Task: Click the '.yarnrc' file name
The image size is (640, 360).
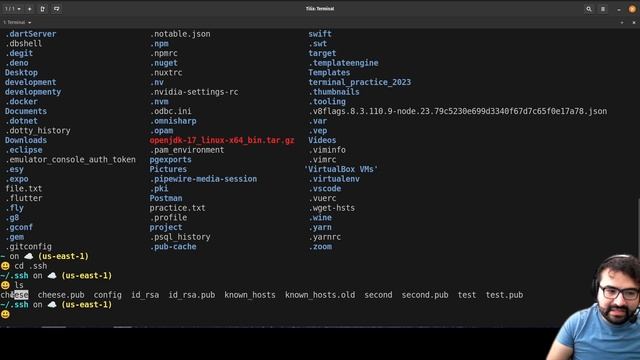Action: click(325, 237)
